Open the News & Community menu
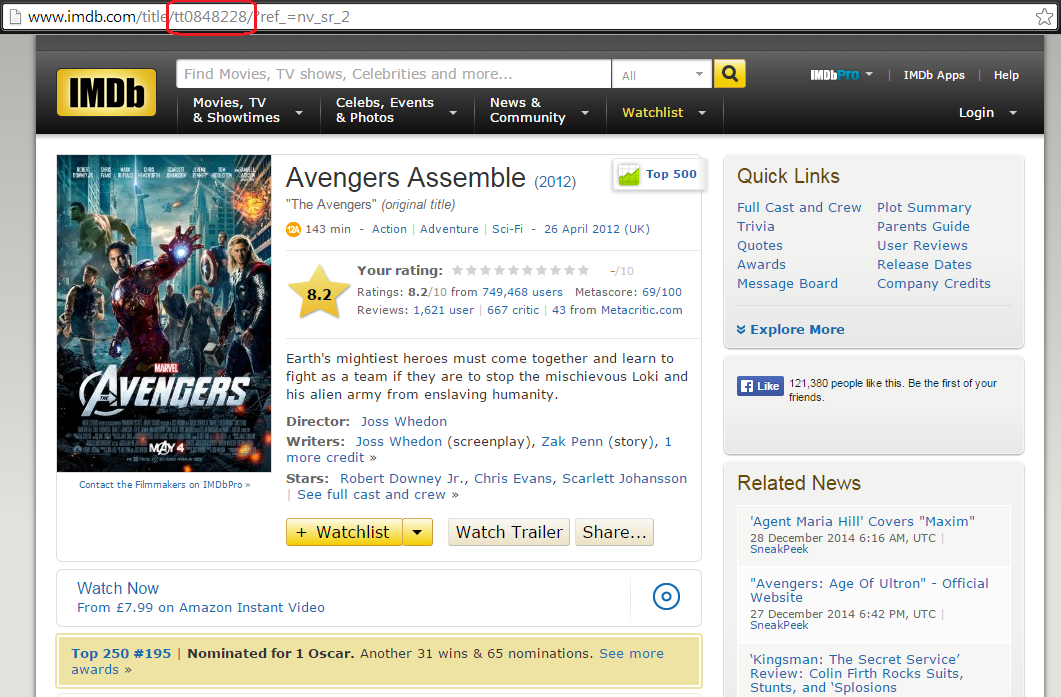The width and height of the screenshot is (1061, 697). pyautogui.click(x=539, y=110)
